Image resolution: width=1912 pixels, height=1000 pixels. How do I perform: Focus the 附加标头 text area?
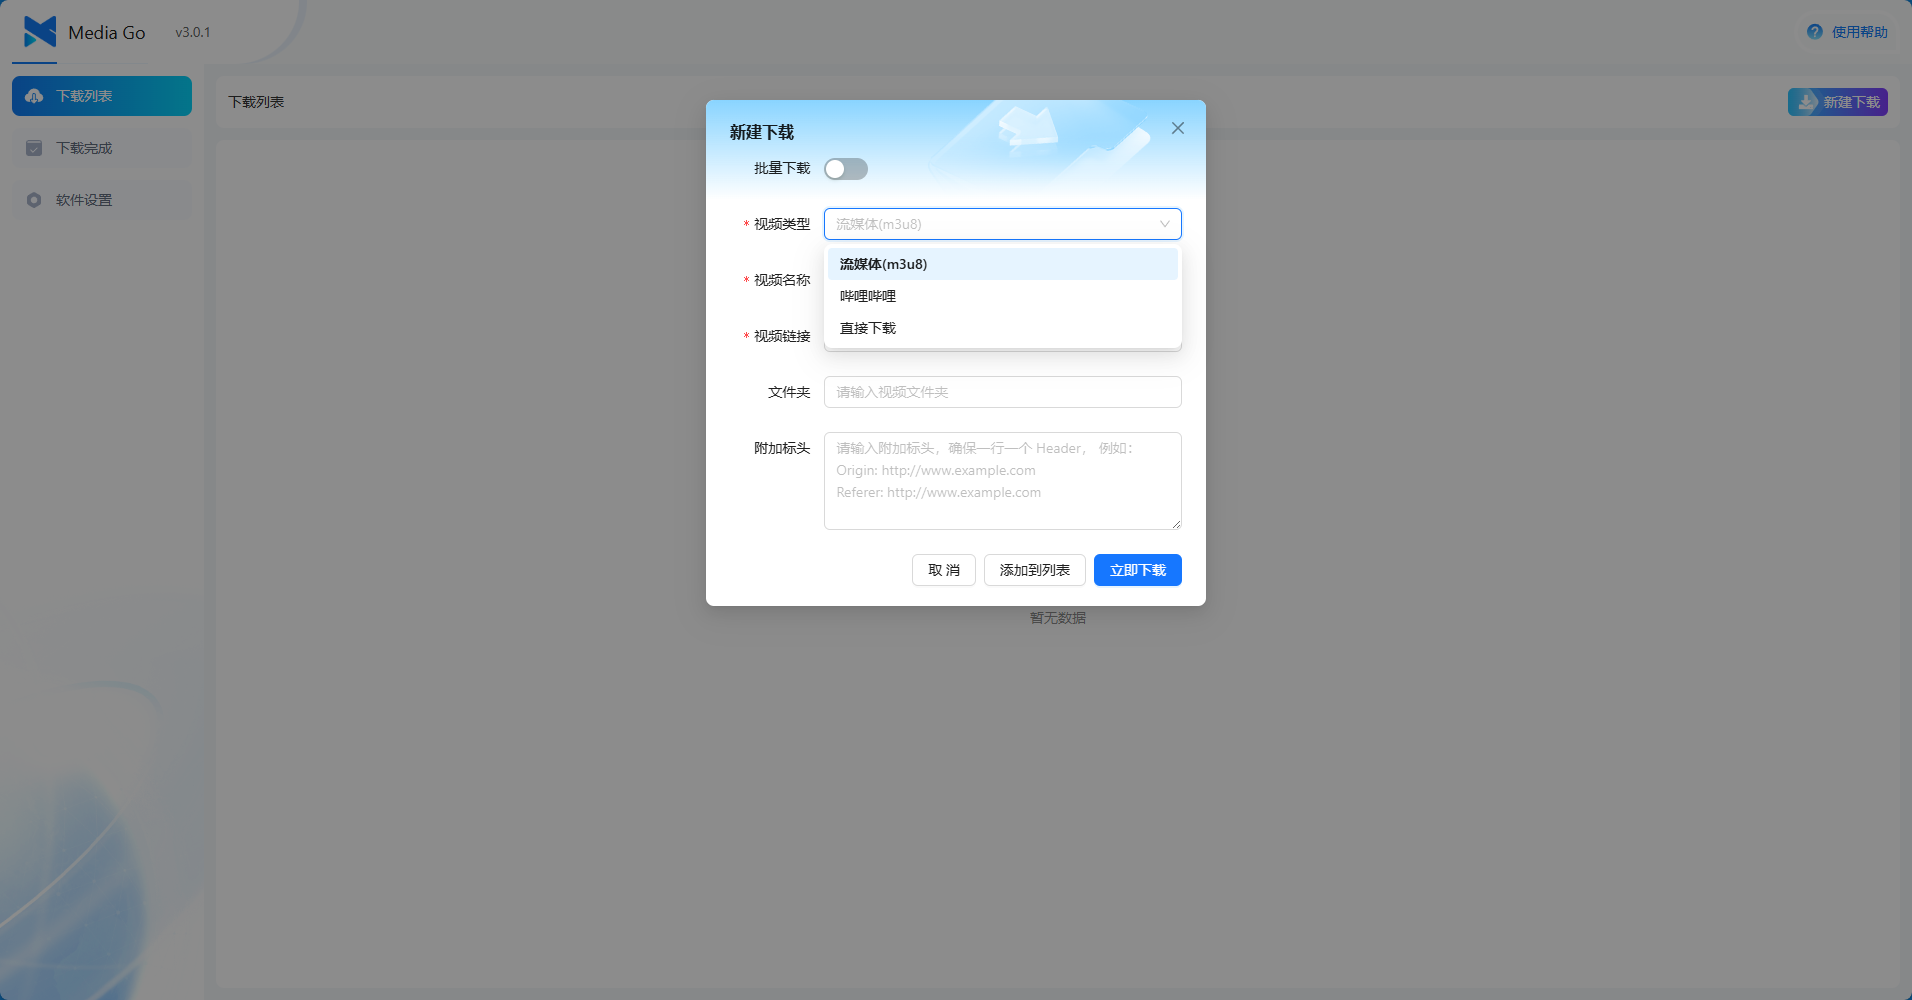1003,481
